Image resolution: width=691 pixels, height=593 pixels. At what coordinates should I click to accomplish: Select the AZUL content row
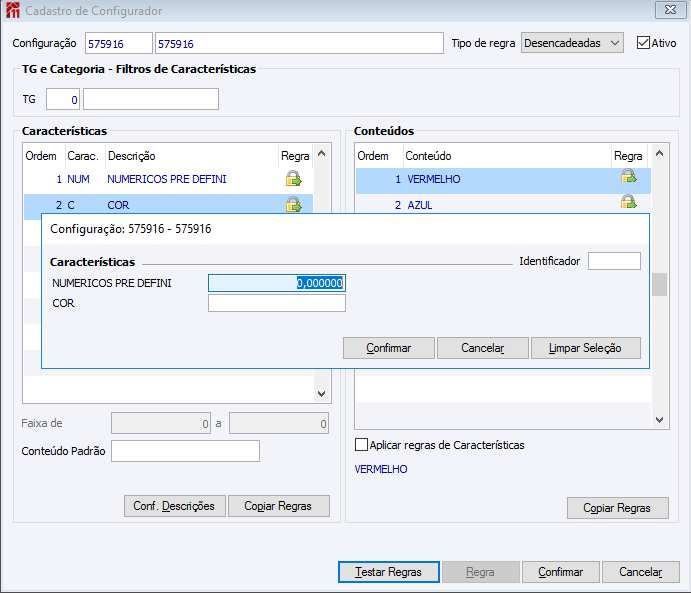[x=503, y=204]
